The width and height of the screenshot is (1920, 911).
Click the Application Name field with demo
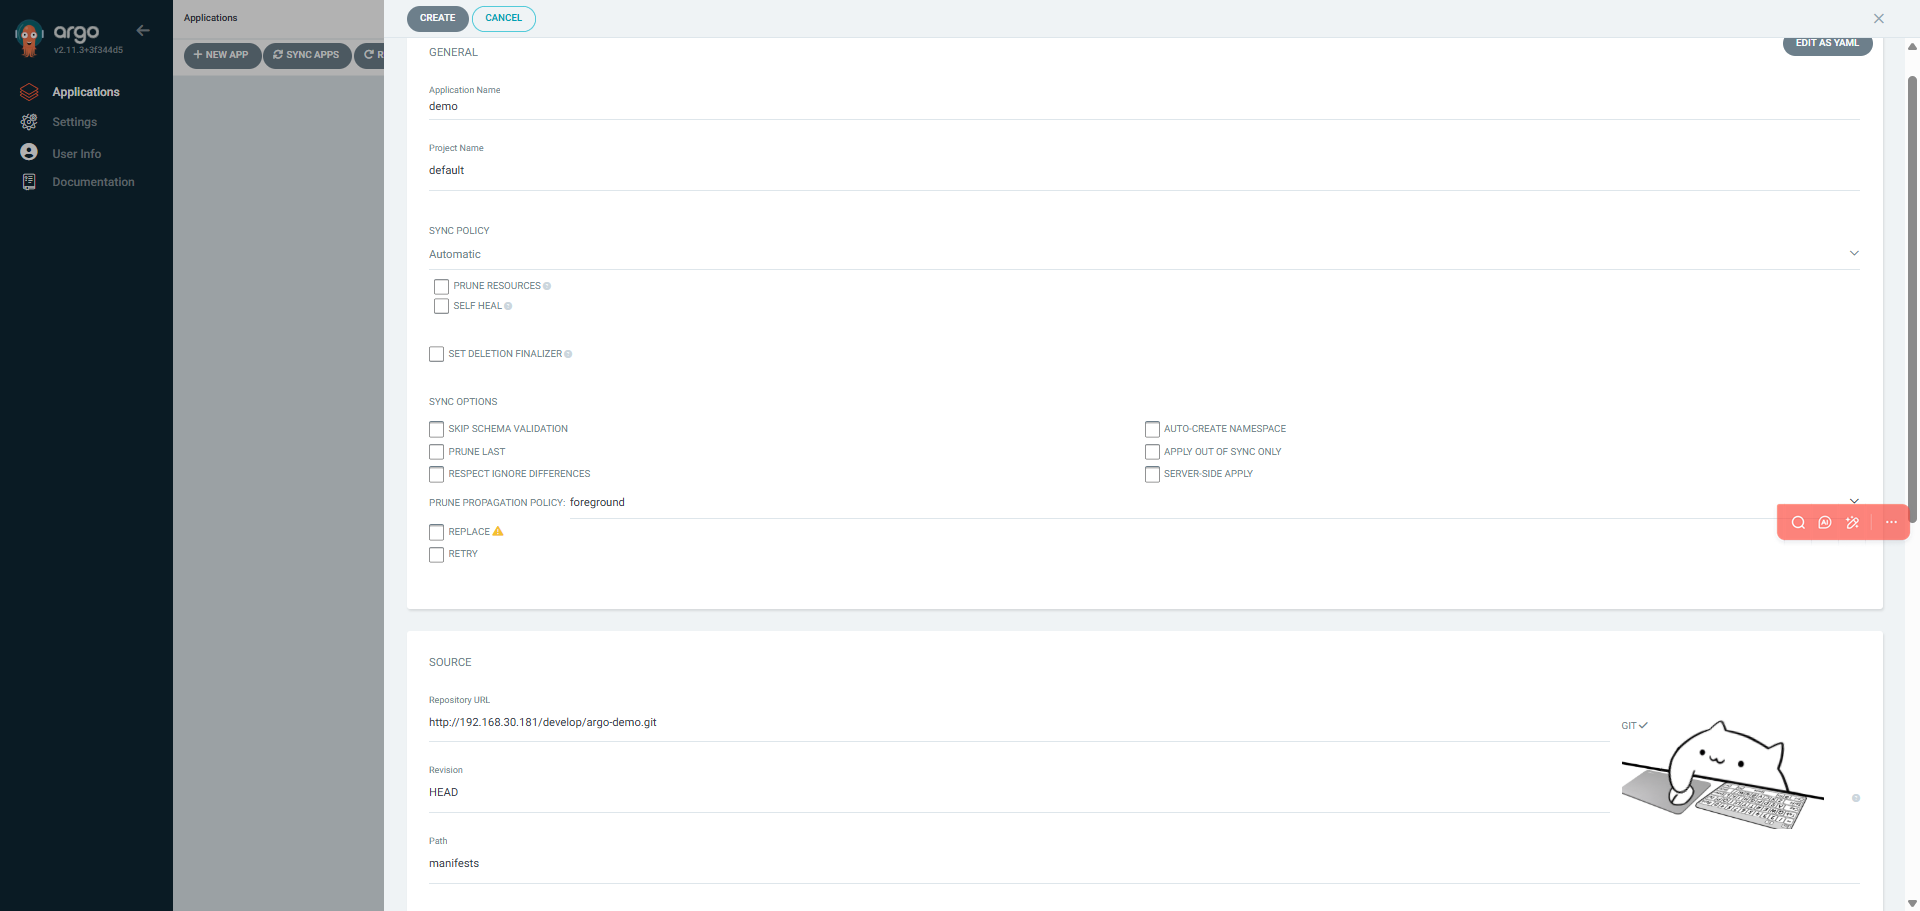[x=1144, y=106]
